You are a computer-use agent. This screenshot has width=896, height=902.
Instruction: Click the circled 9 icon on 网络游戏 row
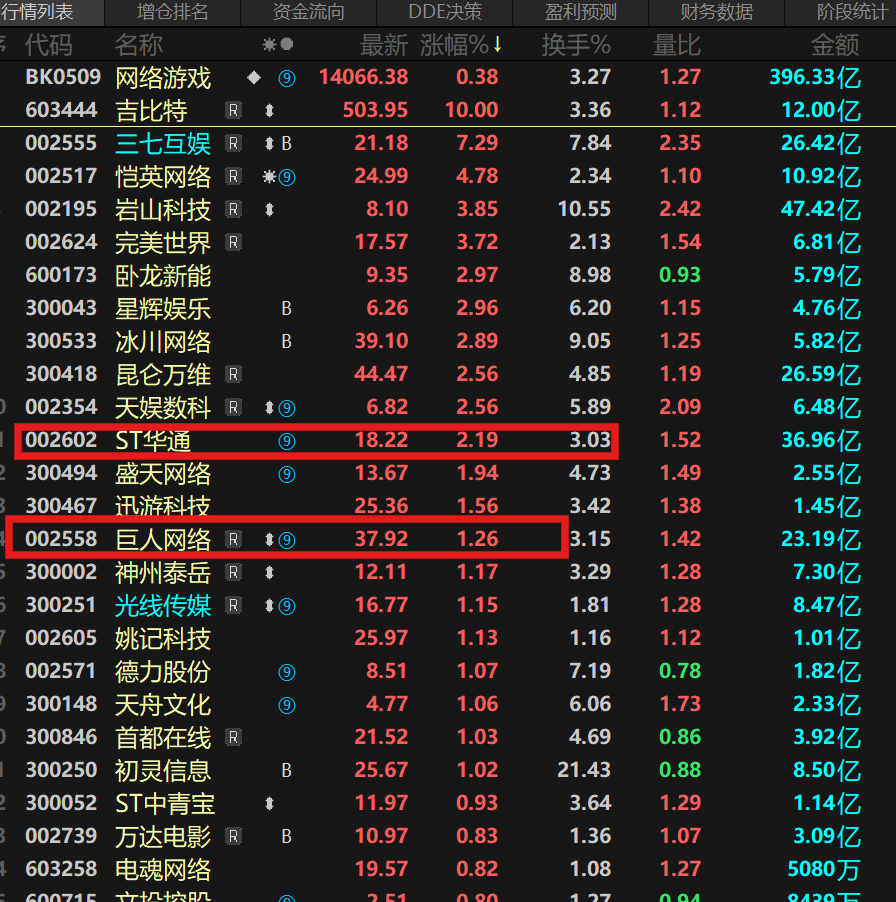pyautogui.click(x=286, y=78)
